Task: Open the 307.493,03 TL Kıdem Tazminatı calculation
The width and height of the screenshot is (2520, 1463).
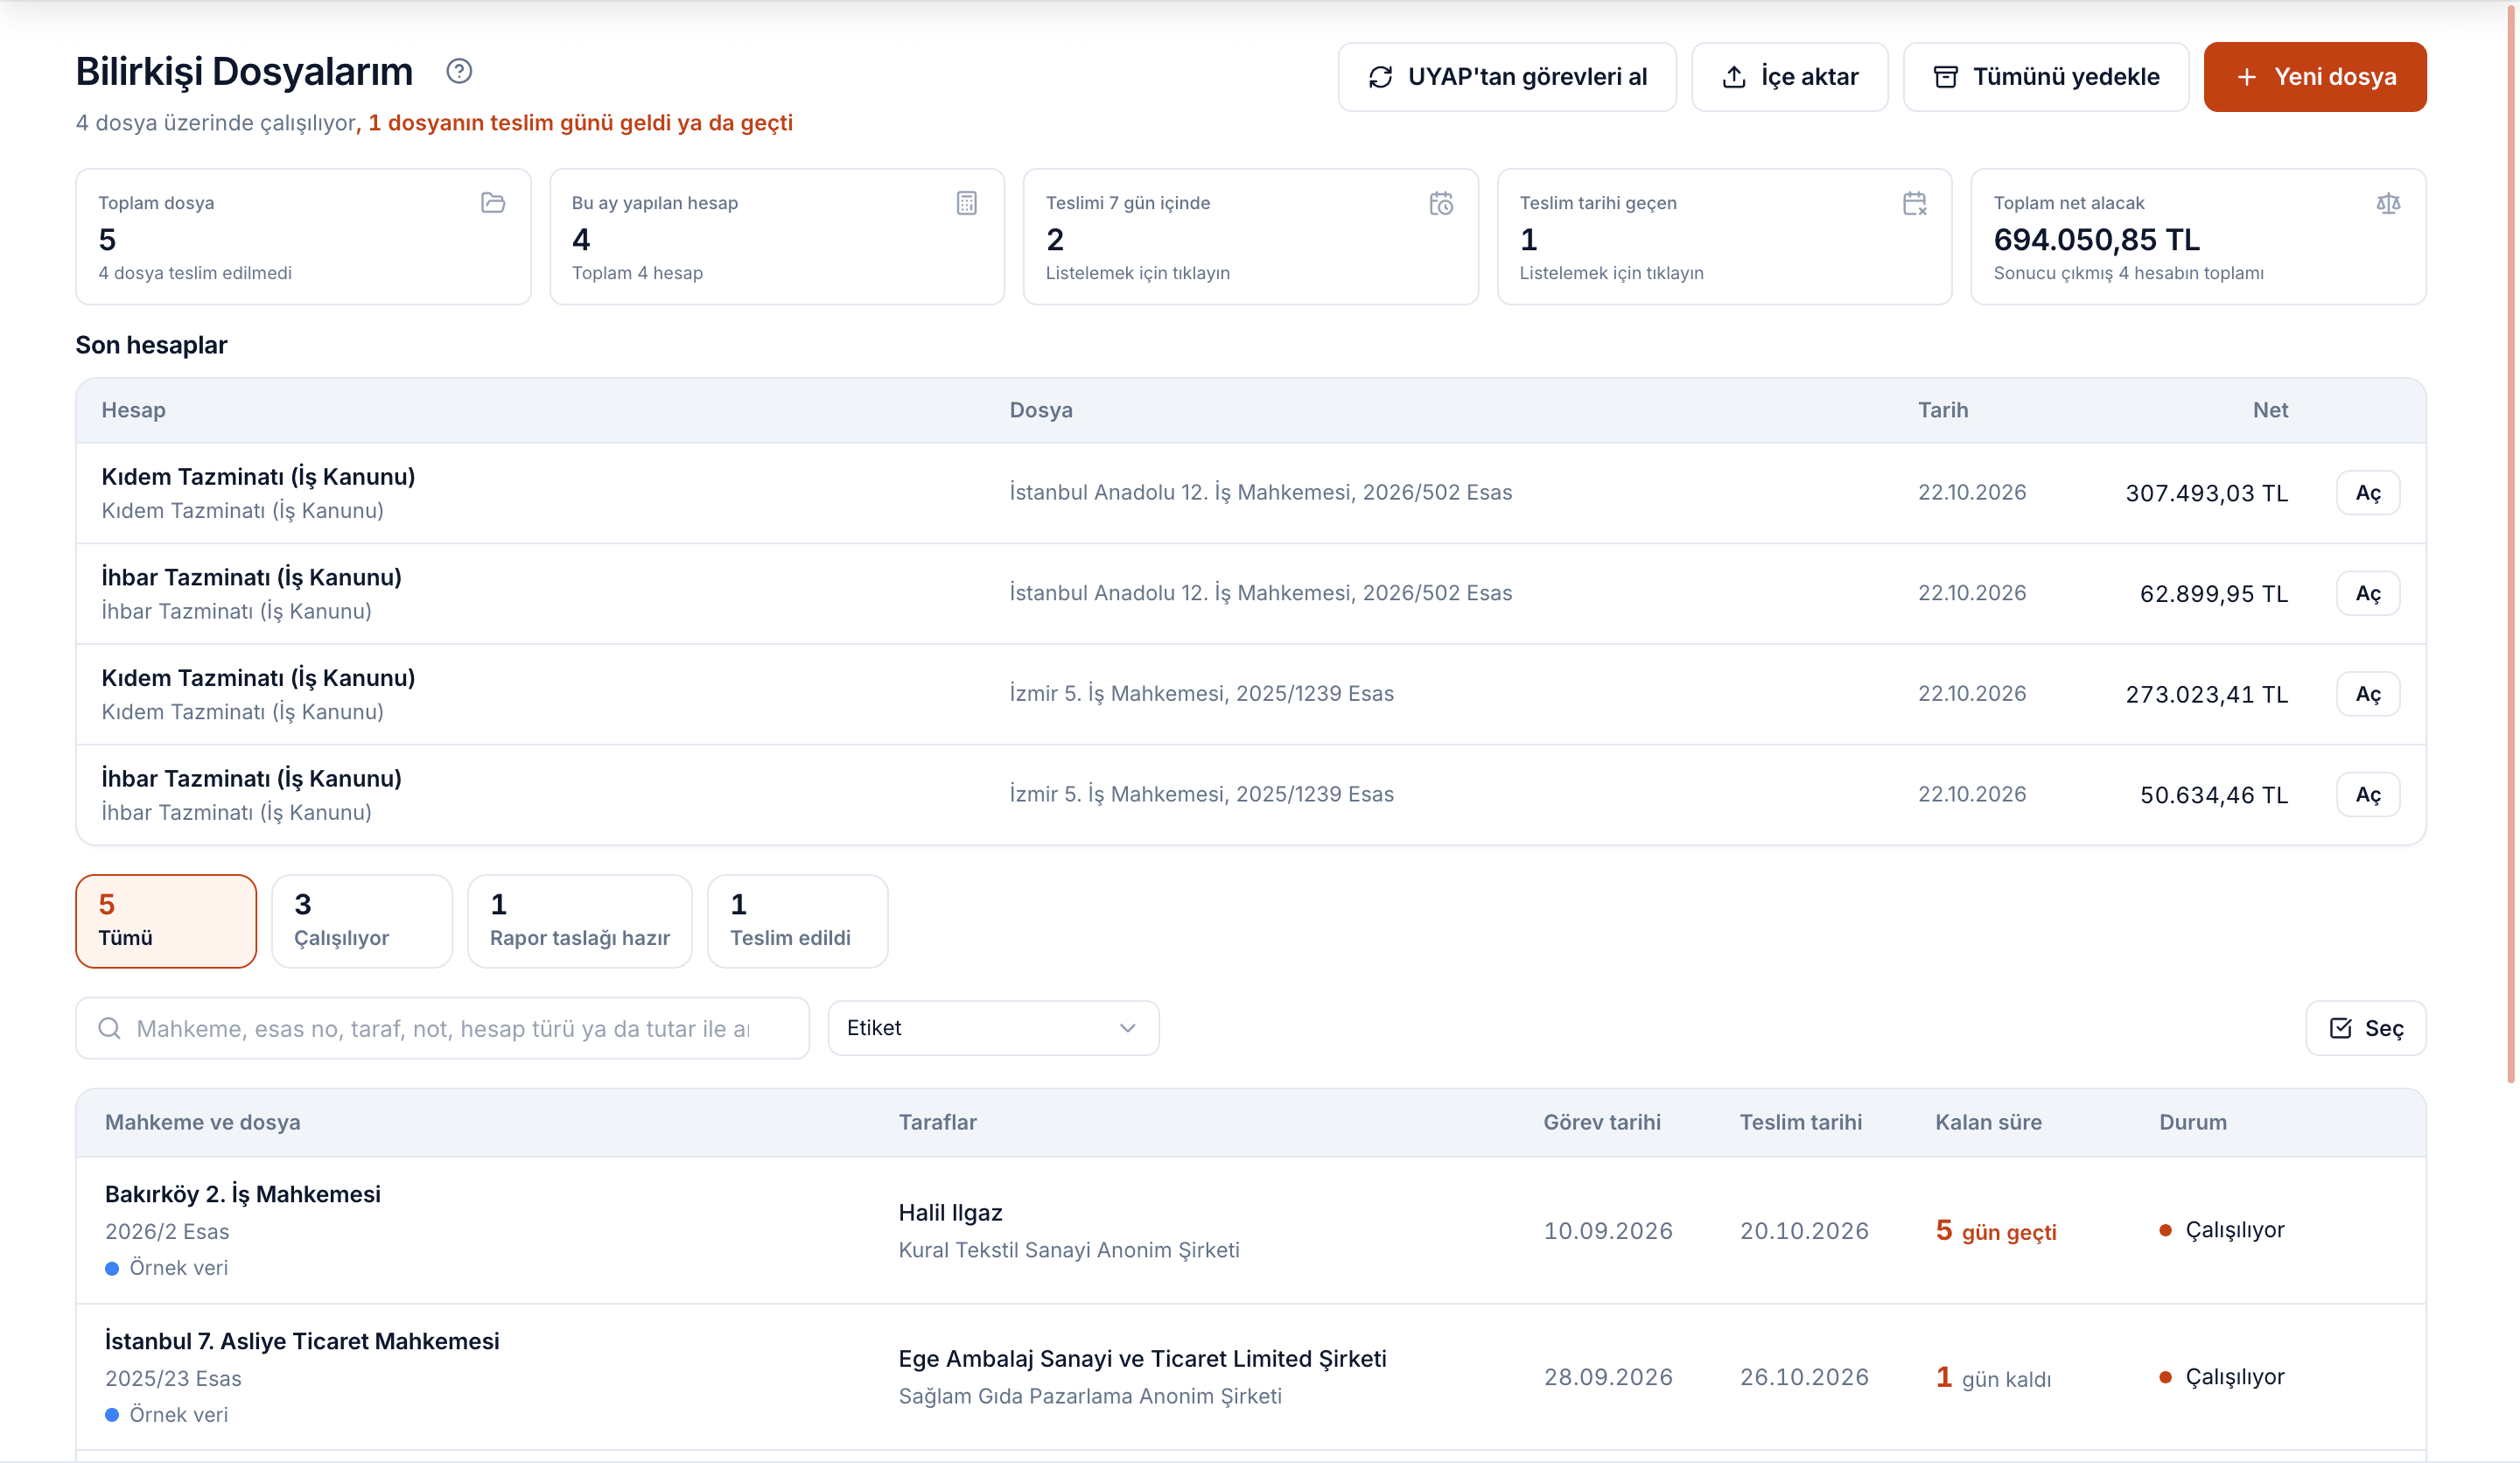Action: (x=2368, y=493)
